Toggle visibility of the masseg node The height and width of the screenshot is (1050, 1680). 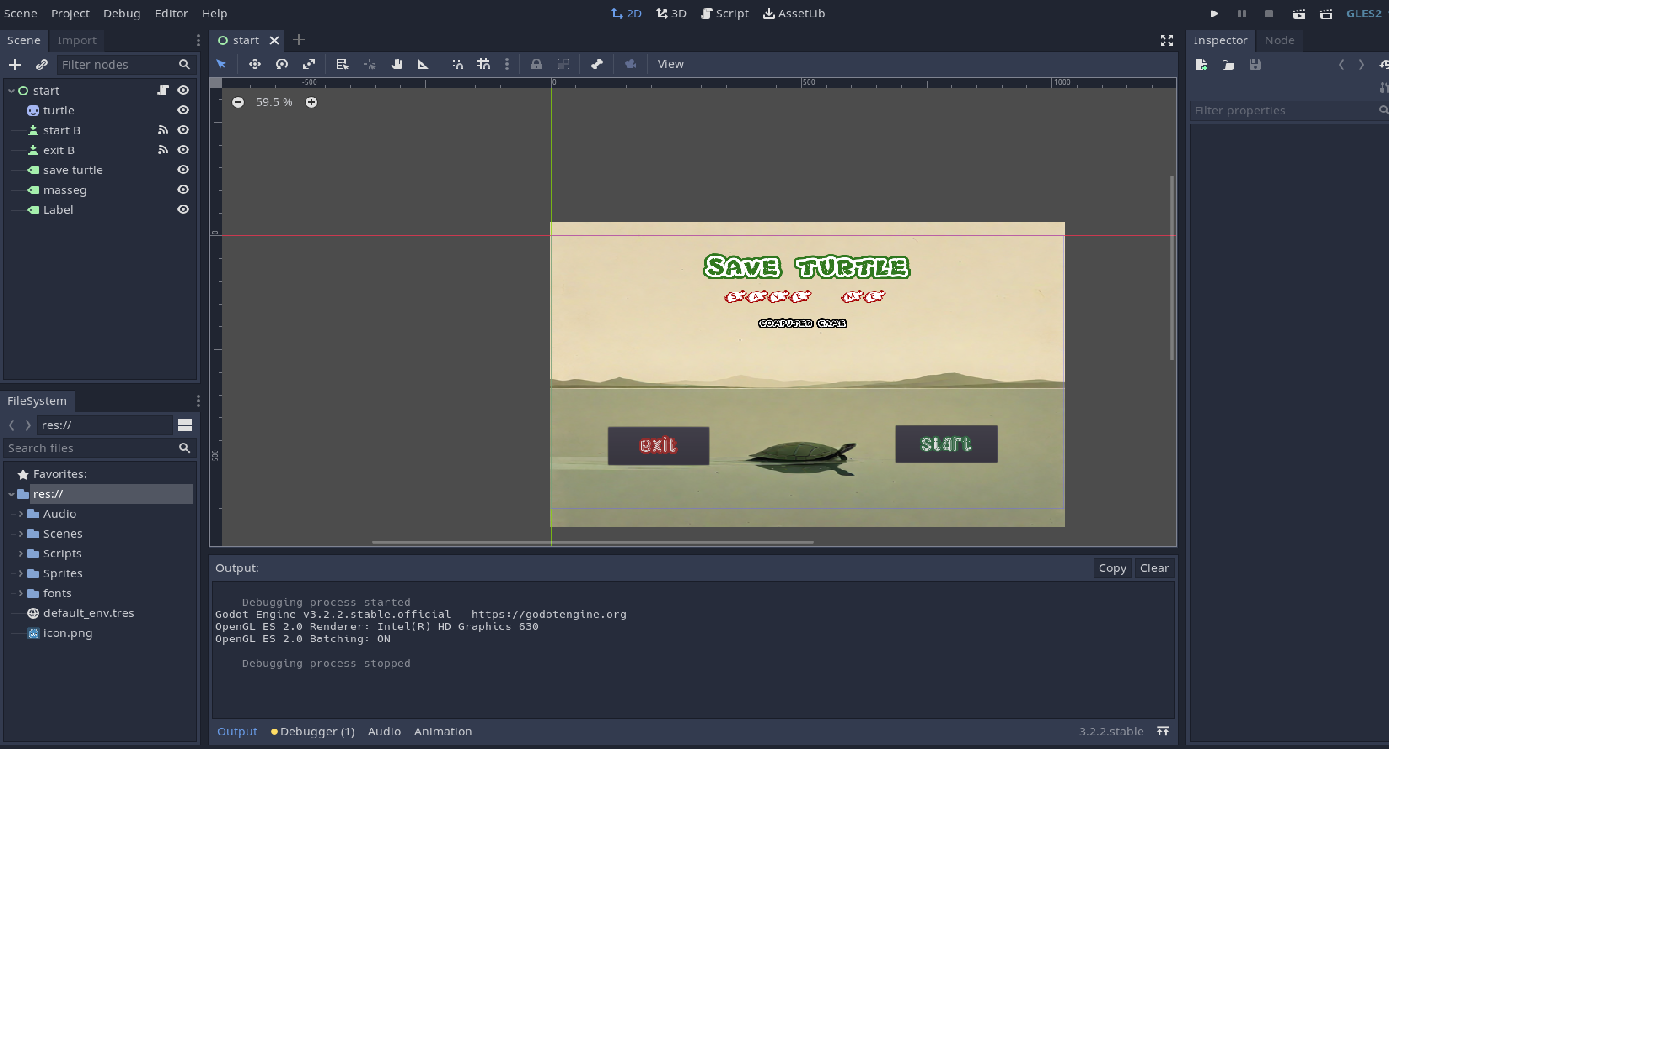183,190
